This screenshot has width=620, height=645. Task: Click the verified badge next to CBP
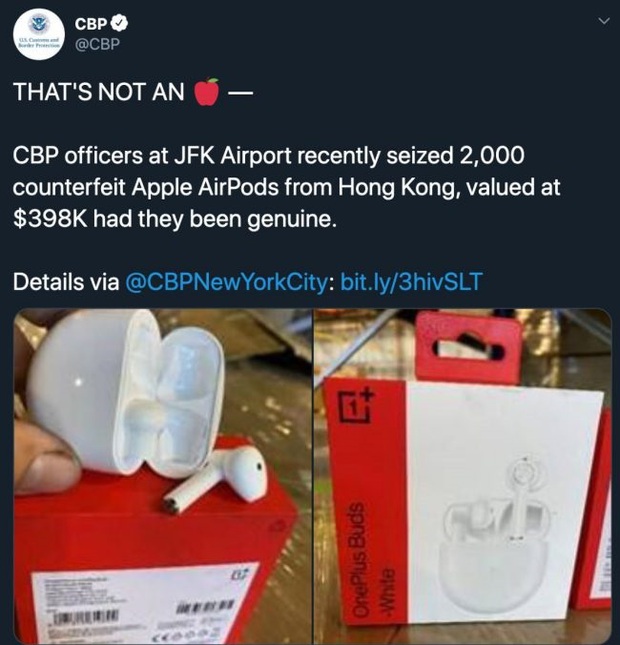tap(120, 23)
